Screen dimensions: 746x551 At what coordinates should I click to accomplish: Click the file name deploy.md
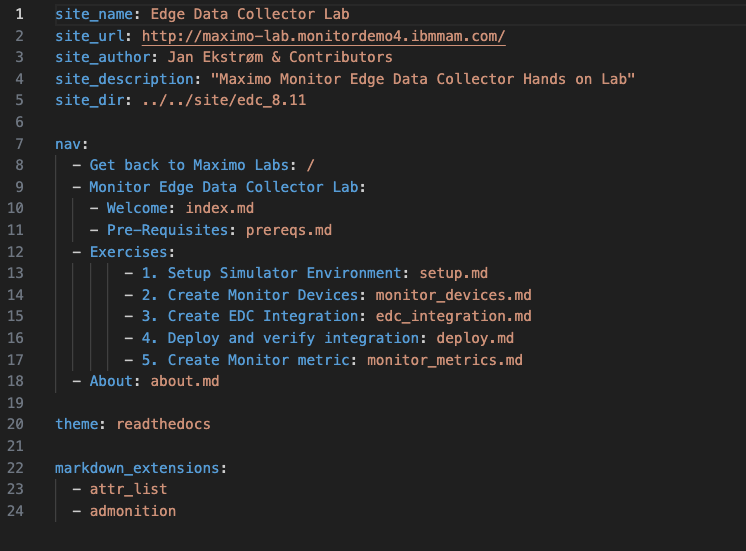pyautogui.click(x=475, y=338)
